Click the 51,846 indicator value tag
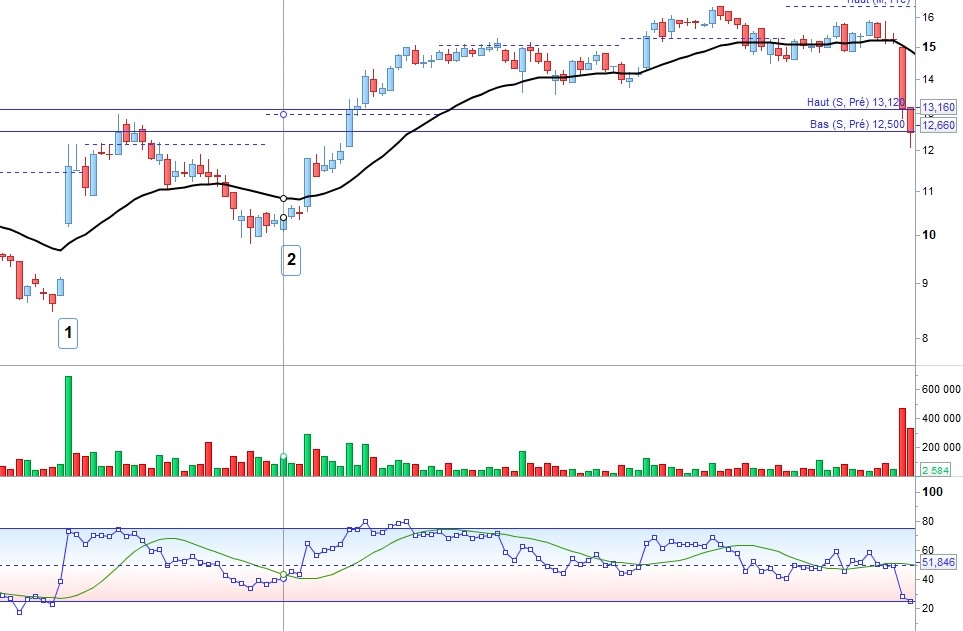 [938, 562]
